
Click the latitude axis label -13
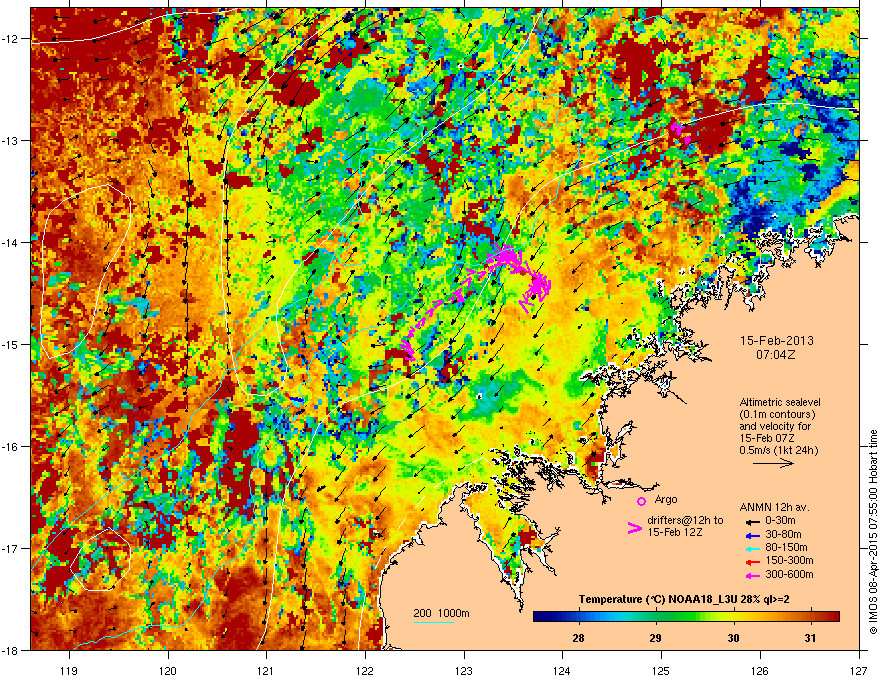[x=11, y=141]
